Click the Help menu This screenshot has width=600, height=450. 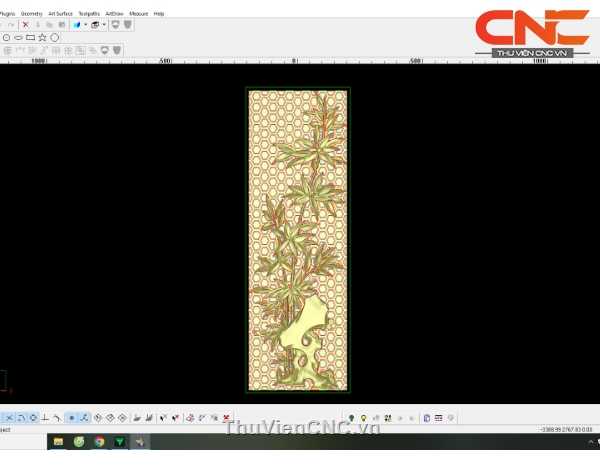pyautogui.click(x=159, y=13)
